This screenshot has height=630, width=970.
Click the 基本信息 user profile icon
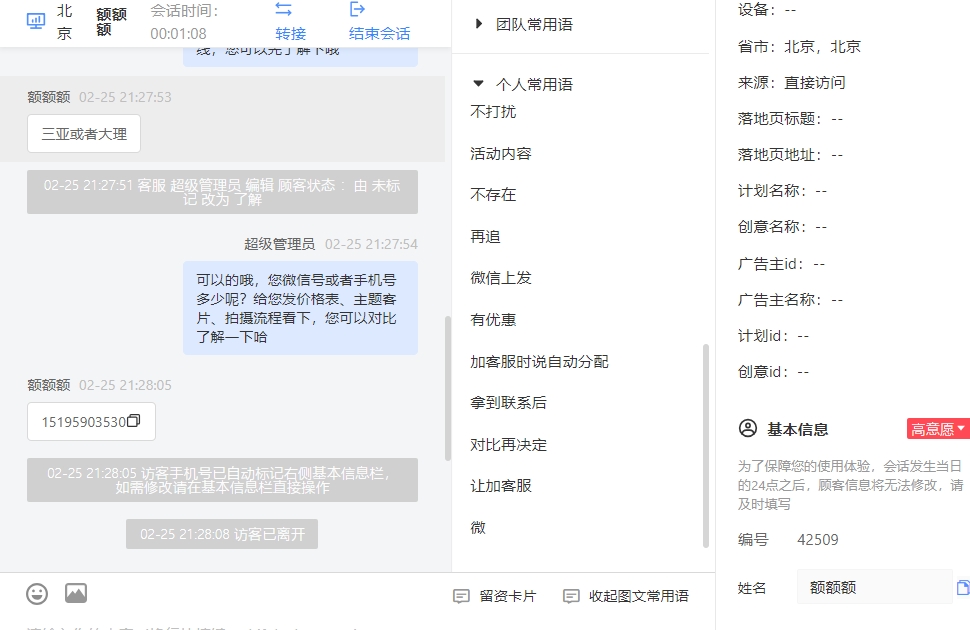(748, 428)
